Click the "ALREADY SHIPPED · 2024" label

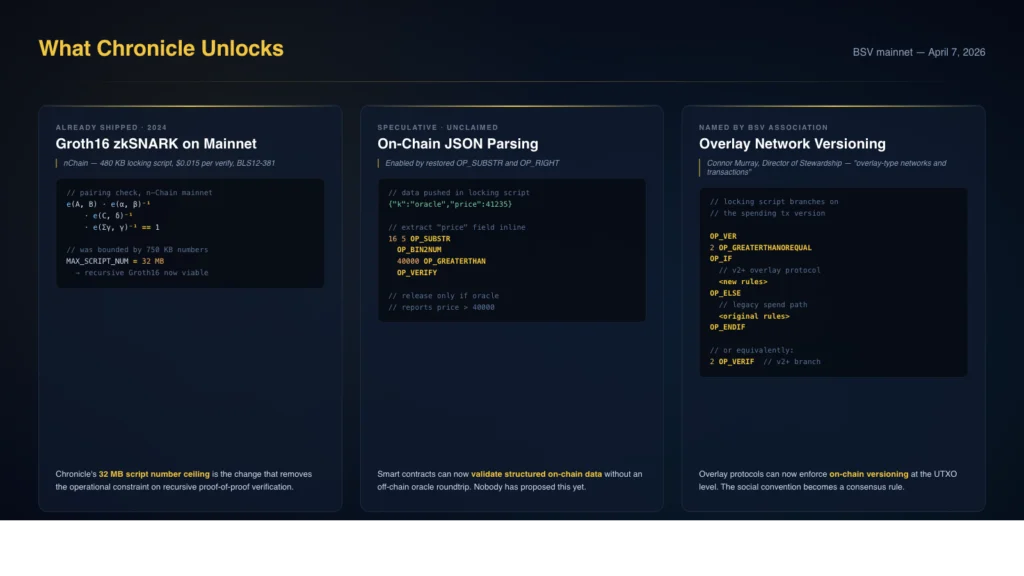[x=113, y=128]
